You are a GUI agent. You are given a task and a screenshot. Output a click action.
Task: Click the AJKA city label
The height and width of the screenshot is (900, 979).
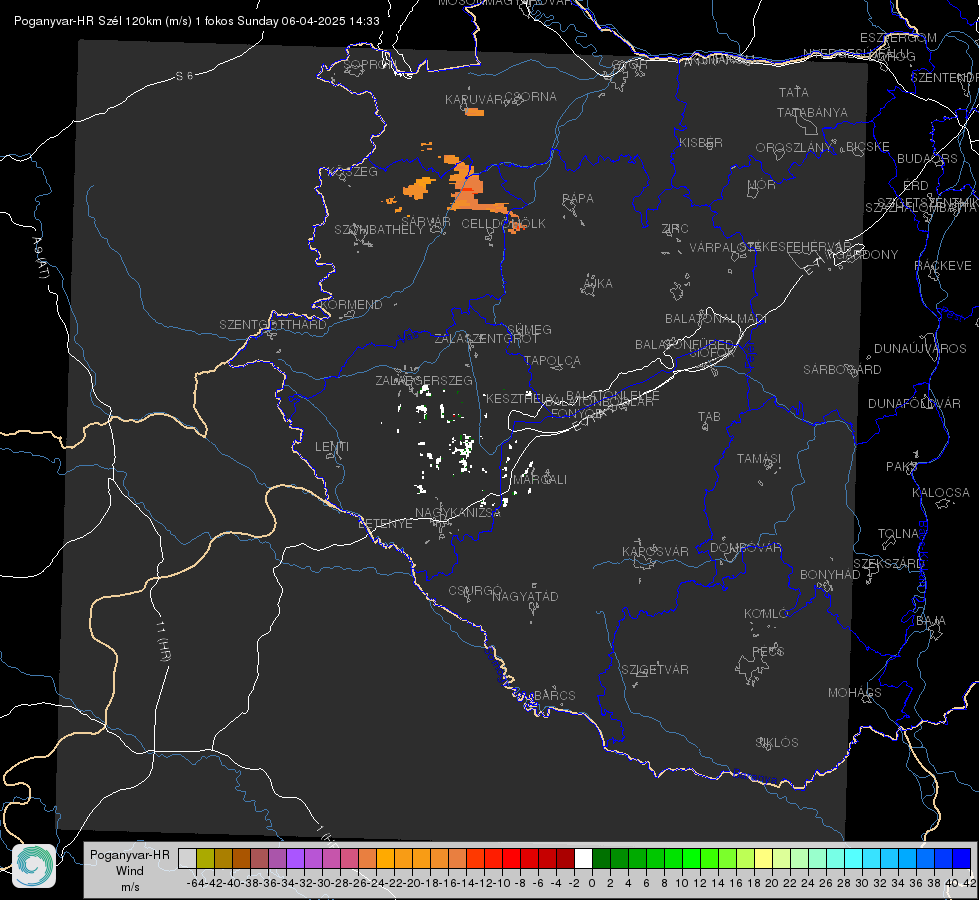(x=598, y=284)
